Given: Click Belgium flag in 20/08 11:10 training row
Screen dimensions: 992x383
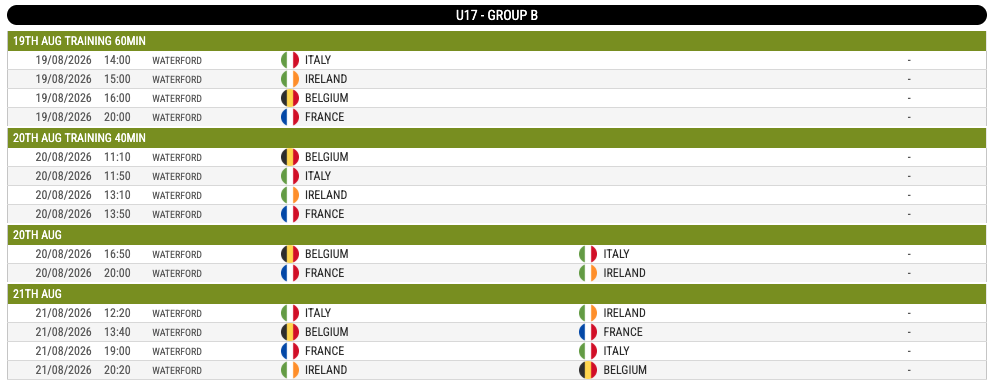Looking at the screenshot, I should (290, 157).
